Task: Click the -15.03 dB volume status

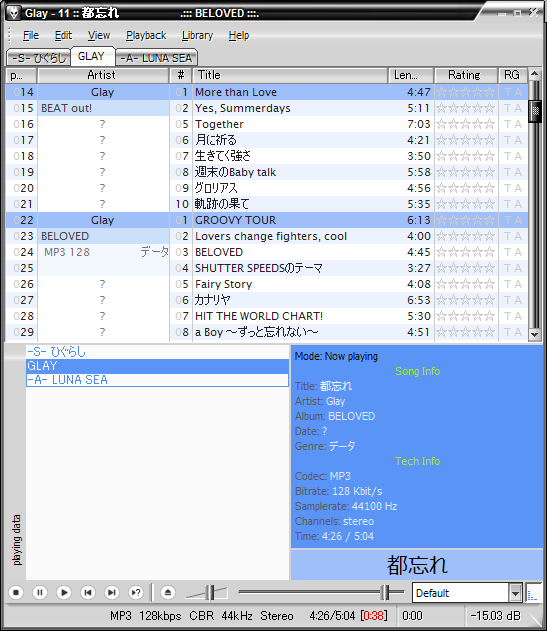Action: click(495, 616)
